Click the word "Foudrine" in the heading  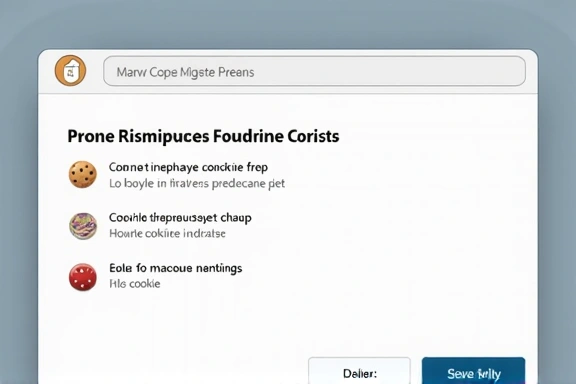[248, 136]
